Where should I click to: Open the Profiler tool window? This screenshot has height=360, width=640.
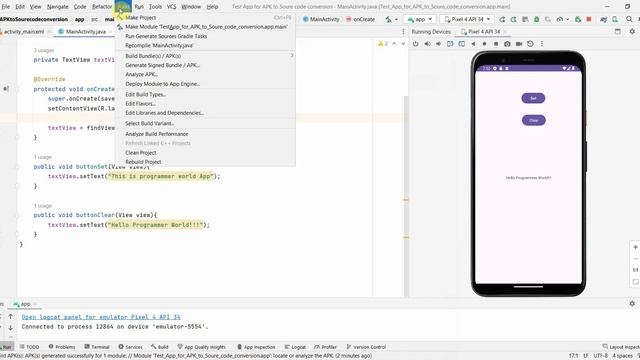point(326,347)
